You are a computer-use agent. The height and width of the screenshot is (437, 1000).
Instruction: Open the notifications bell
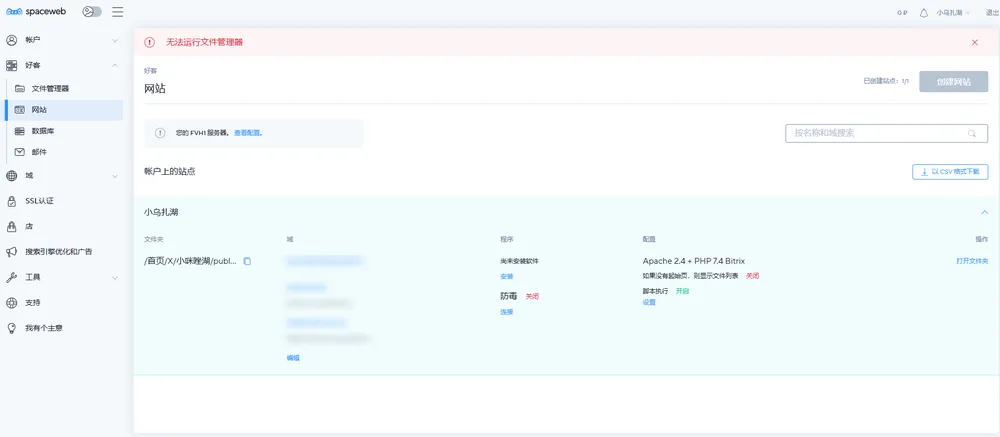point(923,13)
